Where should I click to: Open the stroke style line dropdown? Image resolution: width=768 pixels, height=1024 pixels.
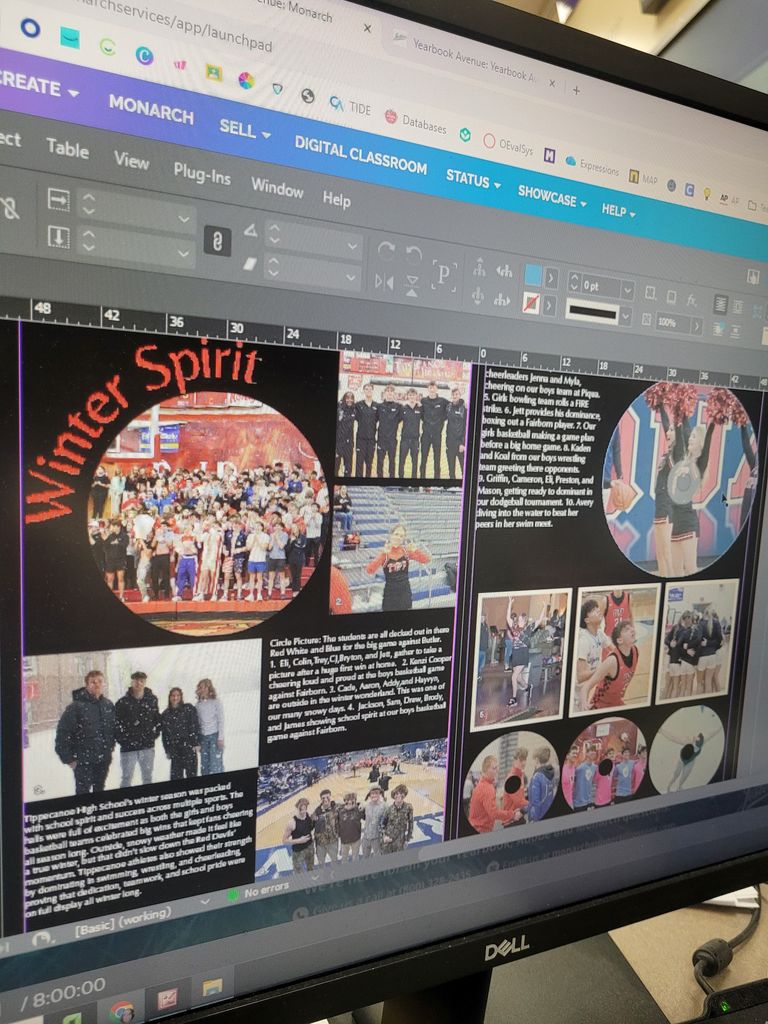tap(625, 317)
